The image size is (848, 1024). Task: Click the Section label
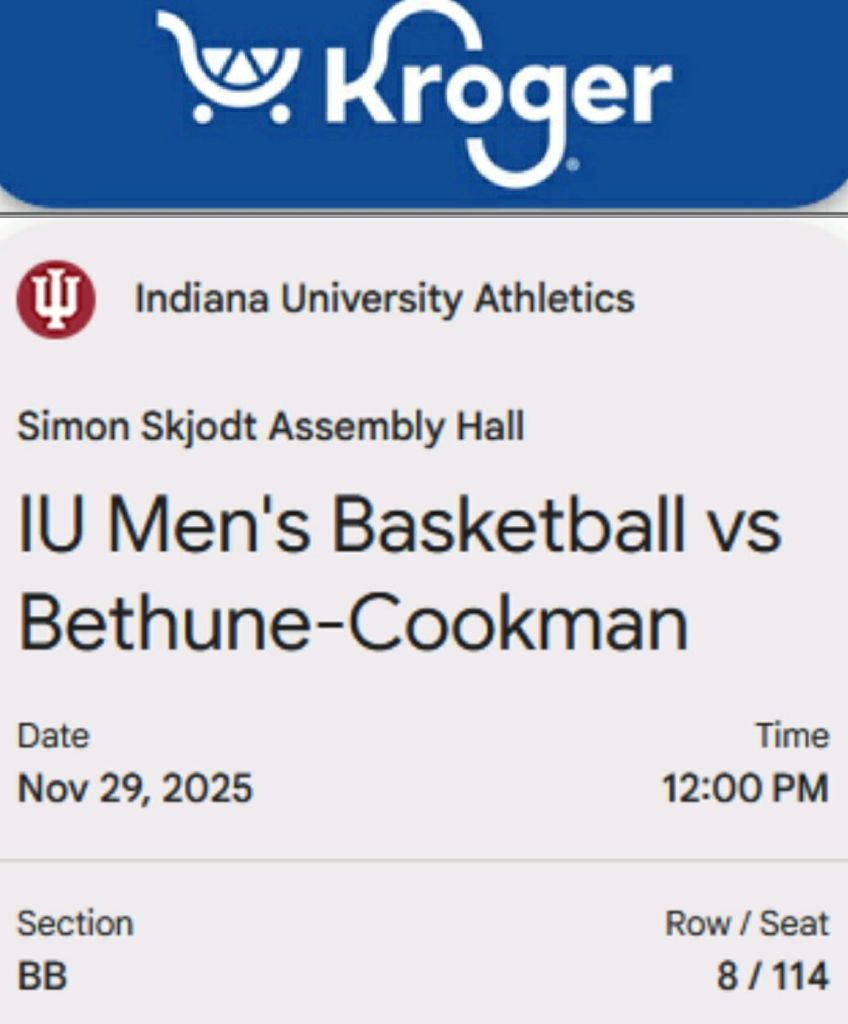(x=74, y=923)
